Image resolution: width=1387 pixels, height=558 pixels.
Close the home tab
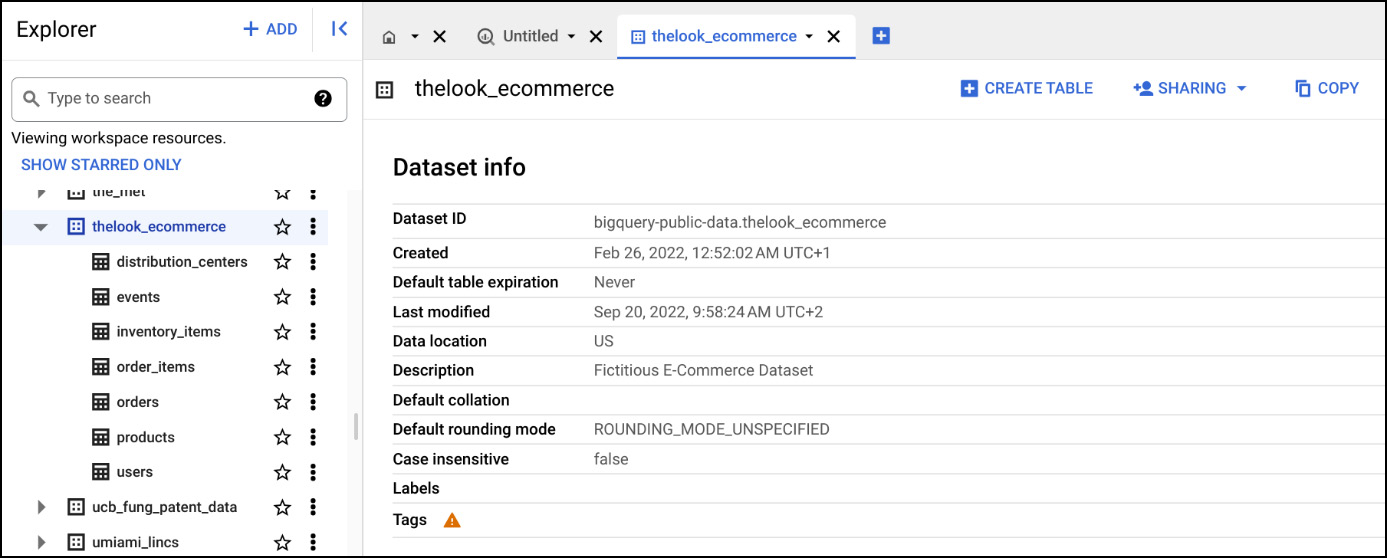pos(439,37)
